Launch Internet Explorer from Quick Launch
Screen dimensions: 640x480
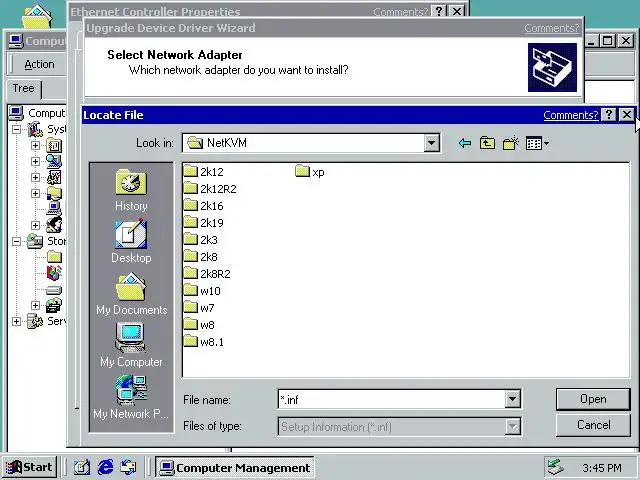[x=105, y=467]
